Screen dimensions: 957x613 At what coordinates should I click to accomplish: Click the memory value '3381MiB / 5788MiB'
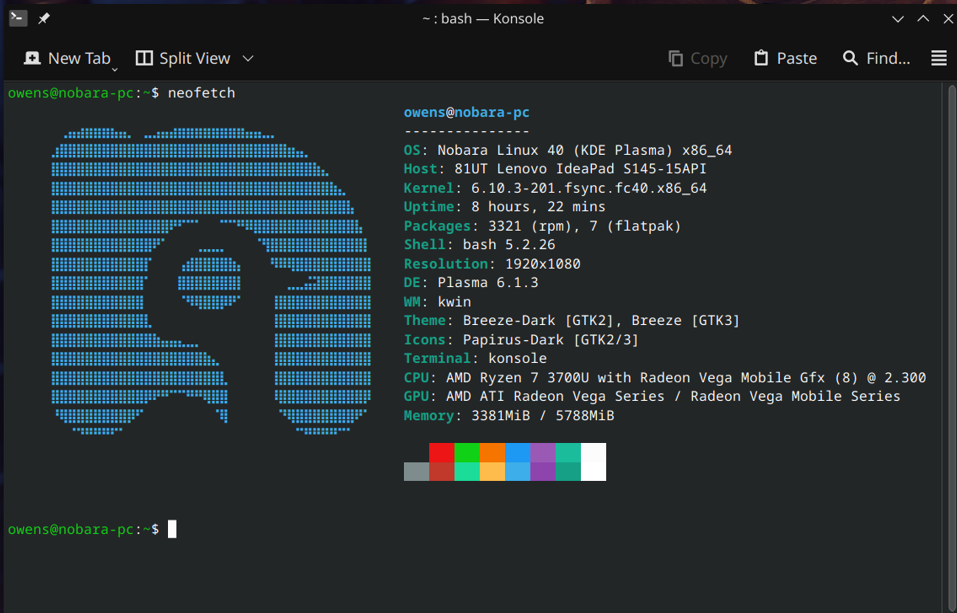pos(543,416)
